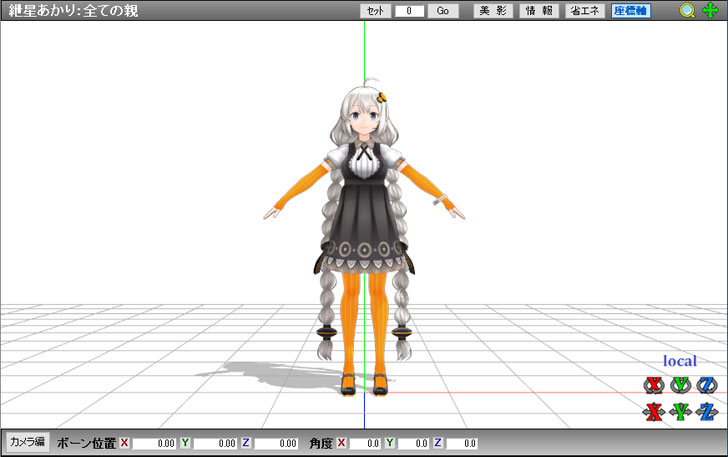Click the blue Z rotation axis icon
Screen dimensions: 728x457
pyautogui.click(x=708, y=385)
